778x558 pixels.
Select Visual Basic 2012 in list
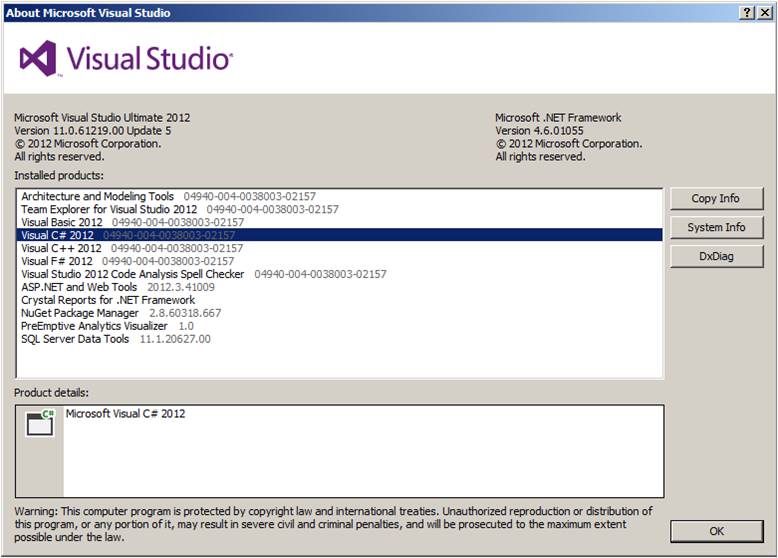(339, 222)
